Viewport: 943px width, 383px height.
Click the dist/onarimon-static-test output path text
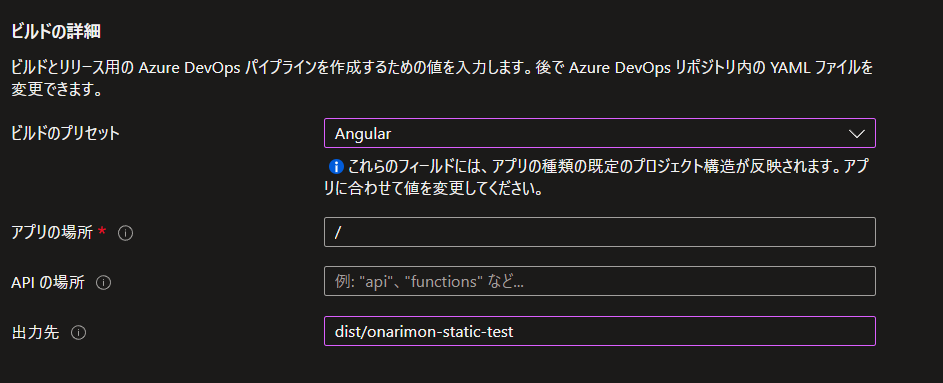point(424,331)
